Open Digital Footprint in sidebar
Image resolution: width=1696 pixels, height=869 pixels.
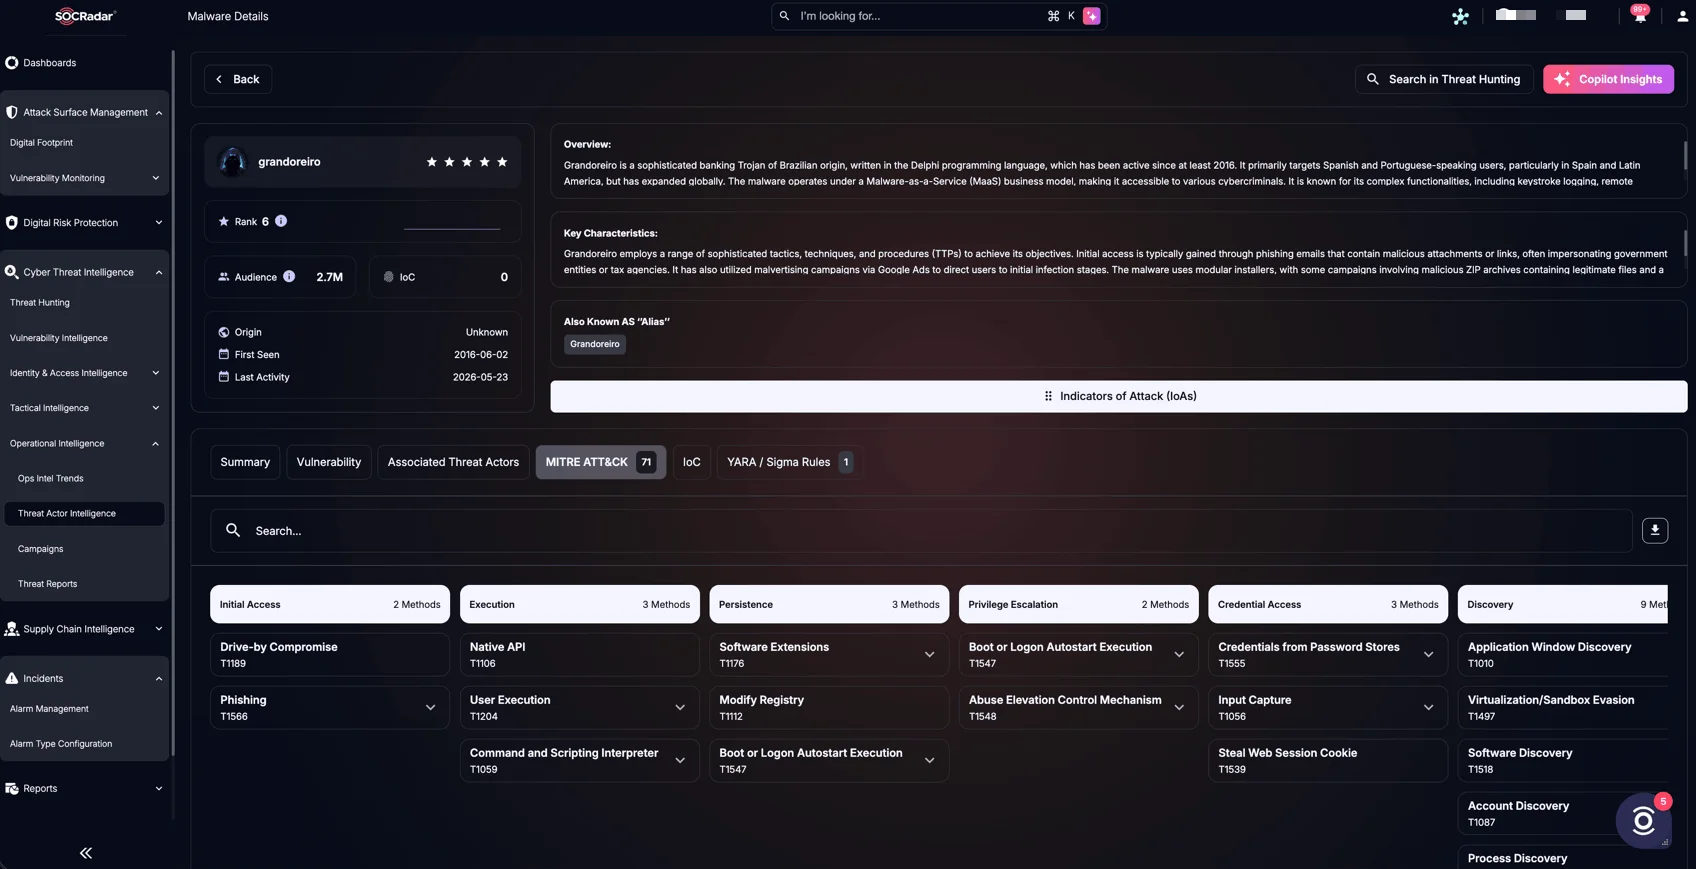[x=41, y=143]
